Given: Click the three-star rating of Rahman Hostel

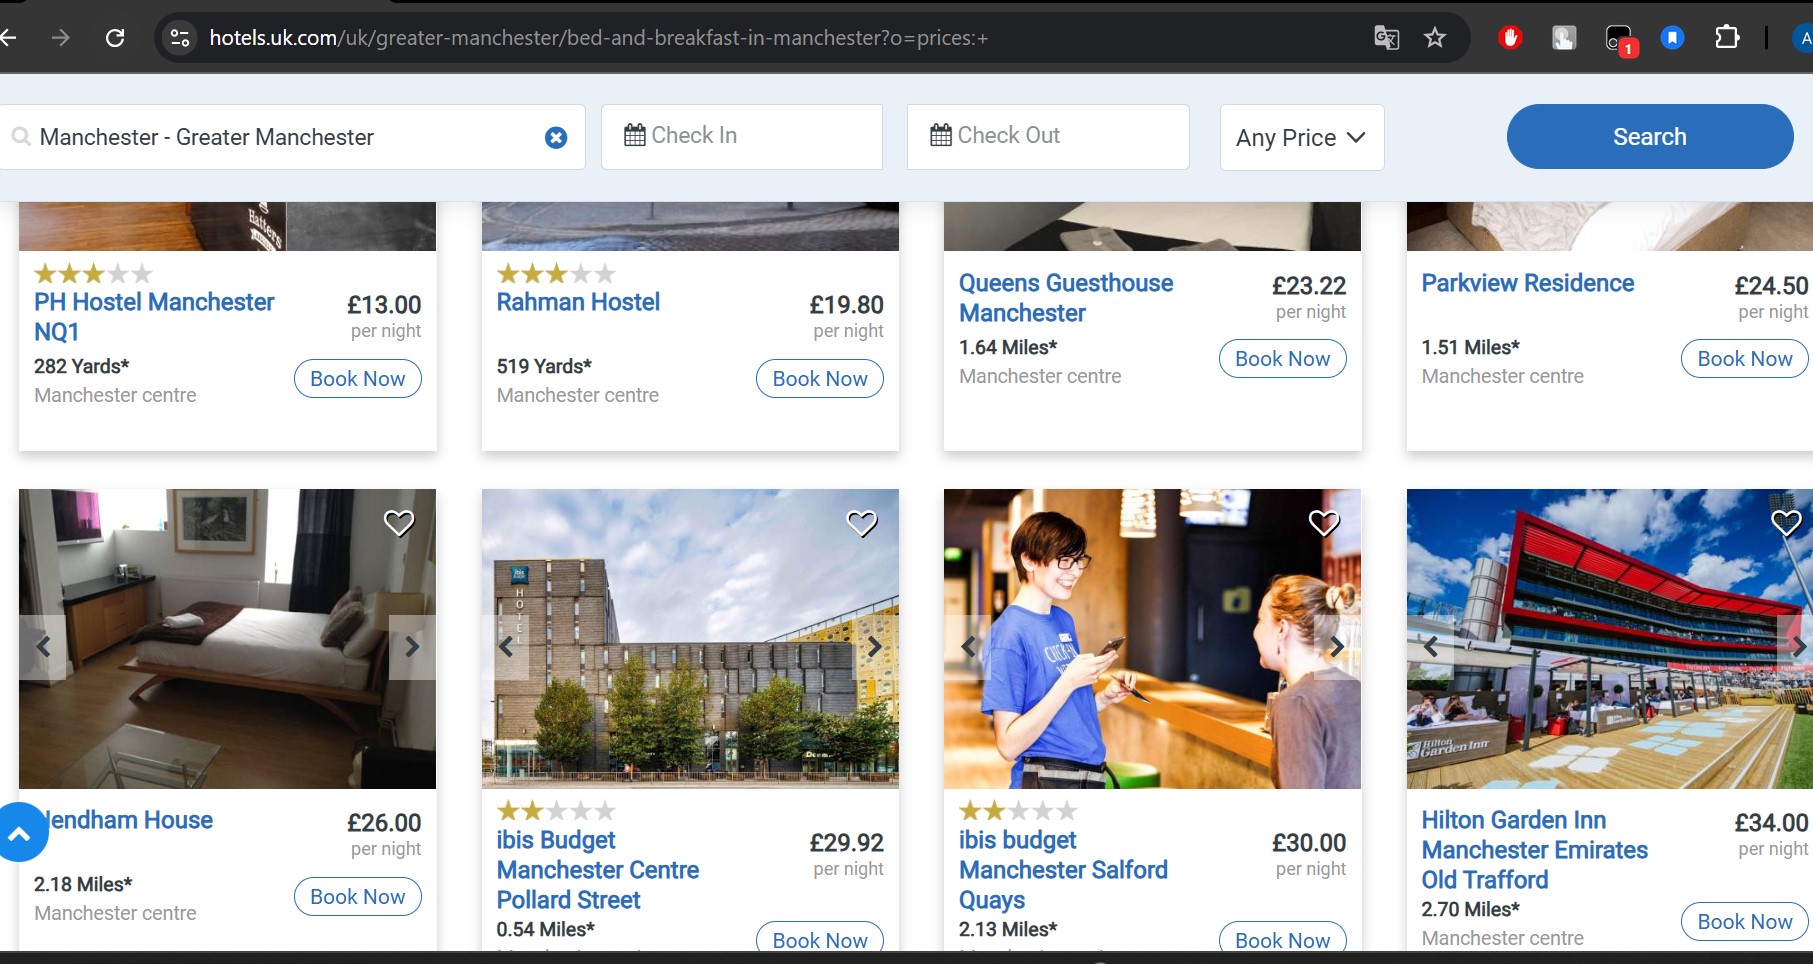Looking at the screenshot, I should pos(556,273).
